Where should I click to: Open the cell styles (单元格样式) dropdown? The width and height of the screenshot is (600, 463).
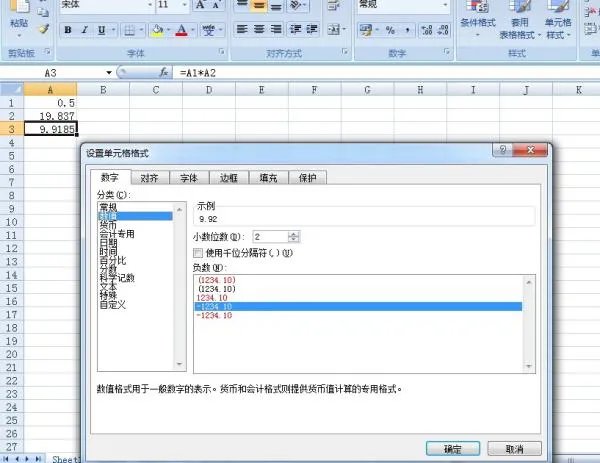click(x=558, y=19)
